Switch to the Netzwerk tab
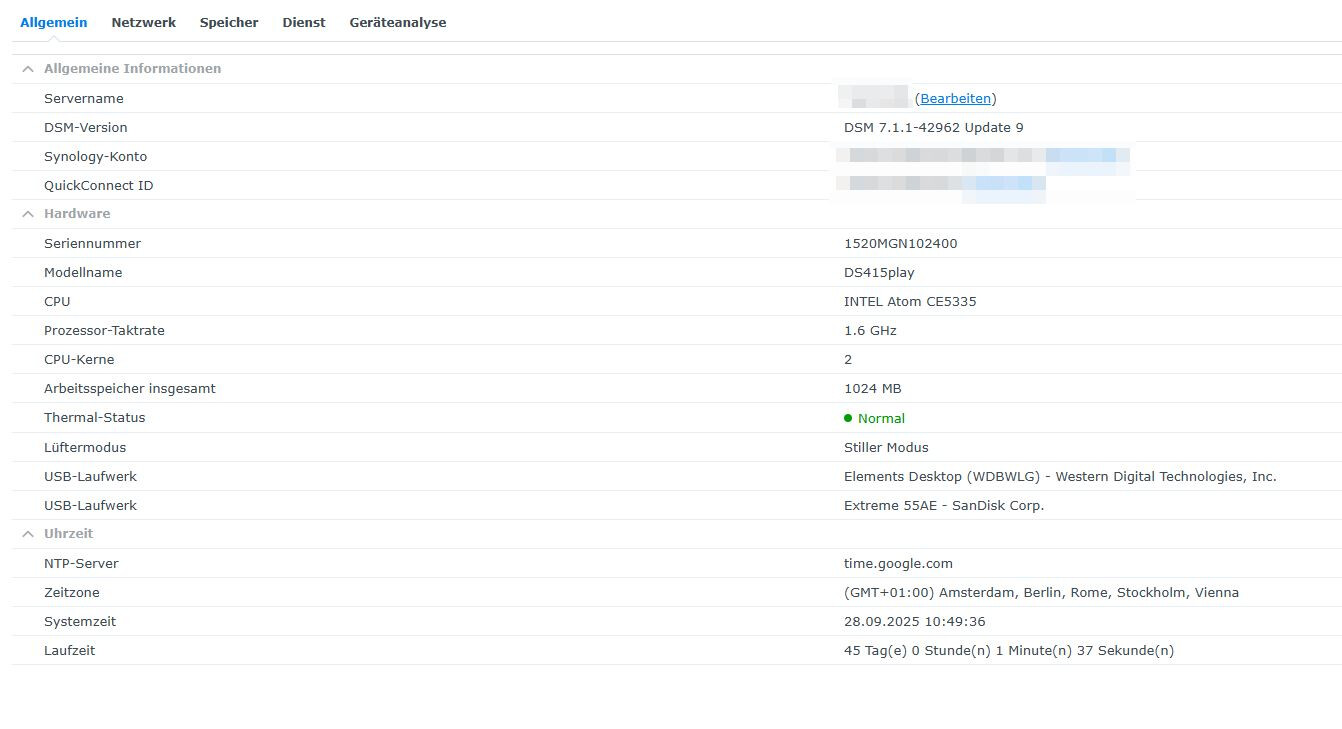 [143, 22]
